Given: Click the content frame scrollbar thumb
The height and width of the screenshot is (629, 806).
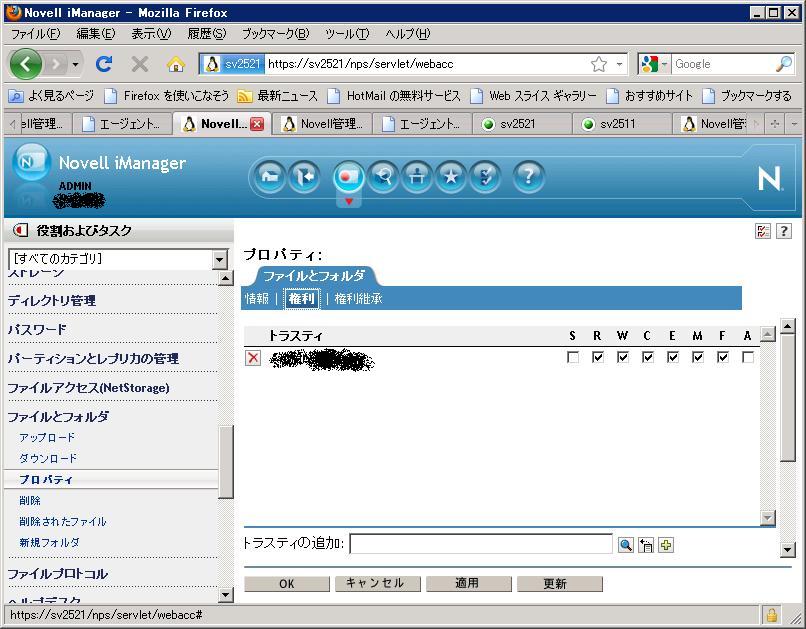Looking at the screenshot, I should pos(787,398).
